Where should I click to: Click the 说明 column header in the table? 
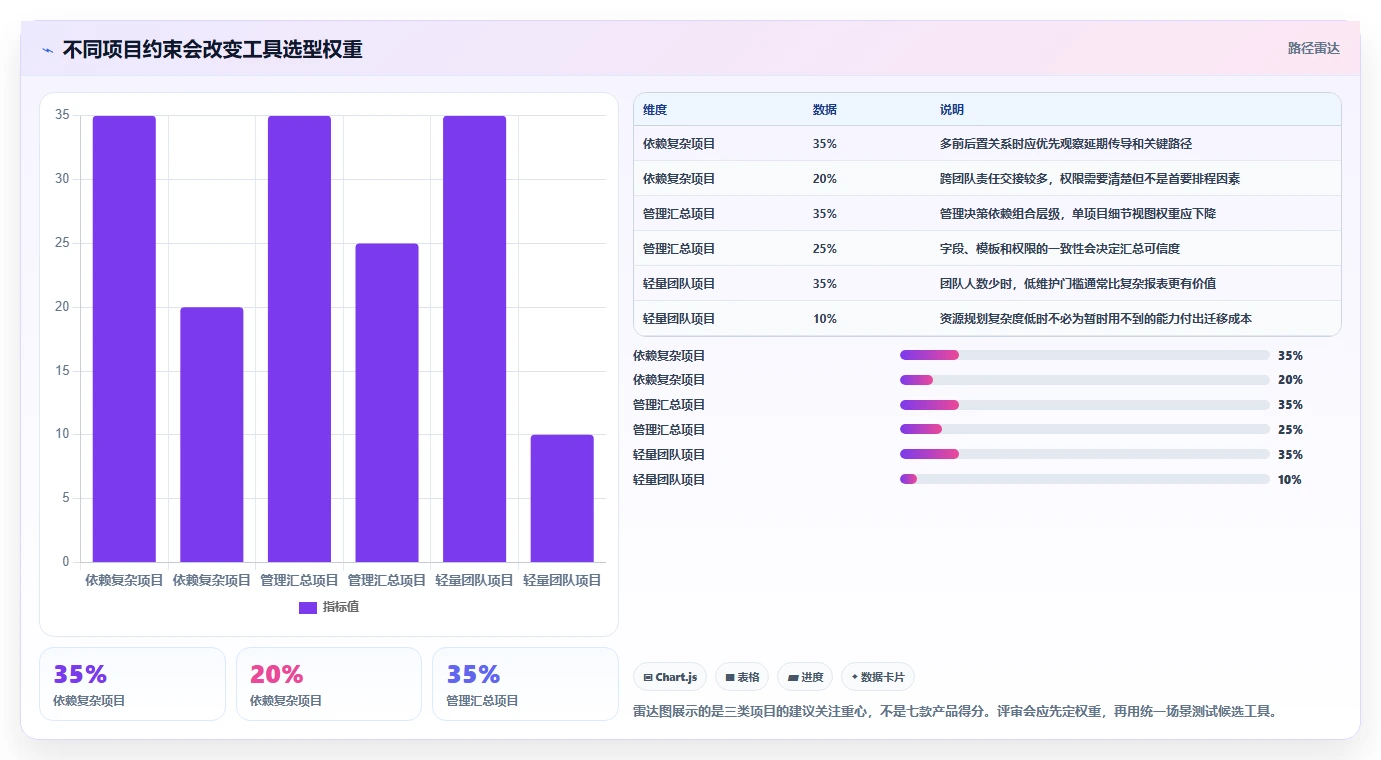pos(952,110)
